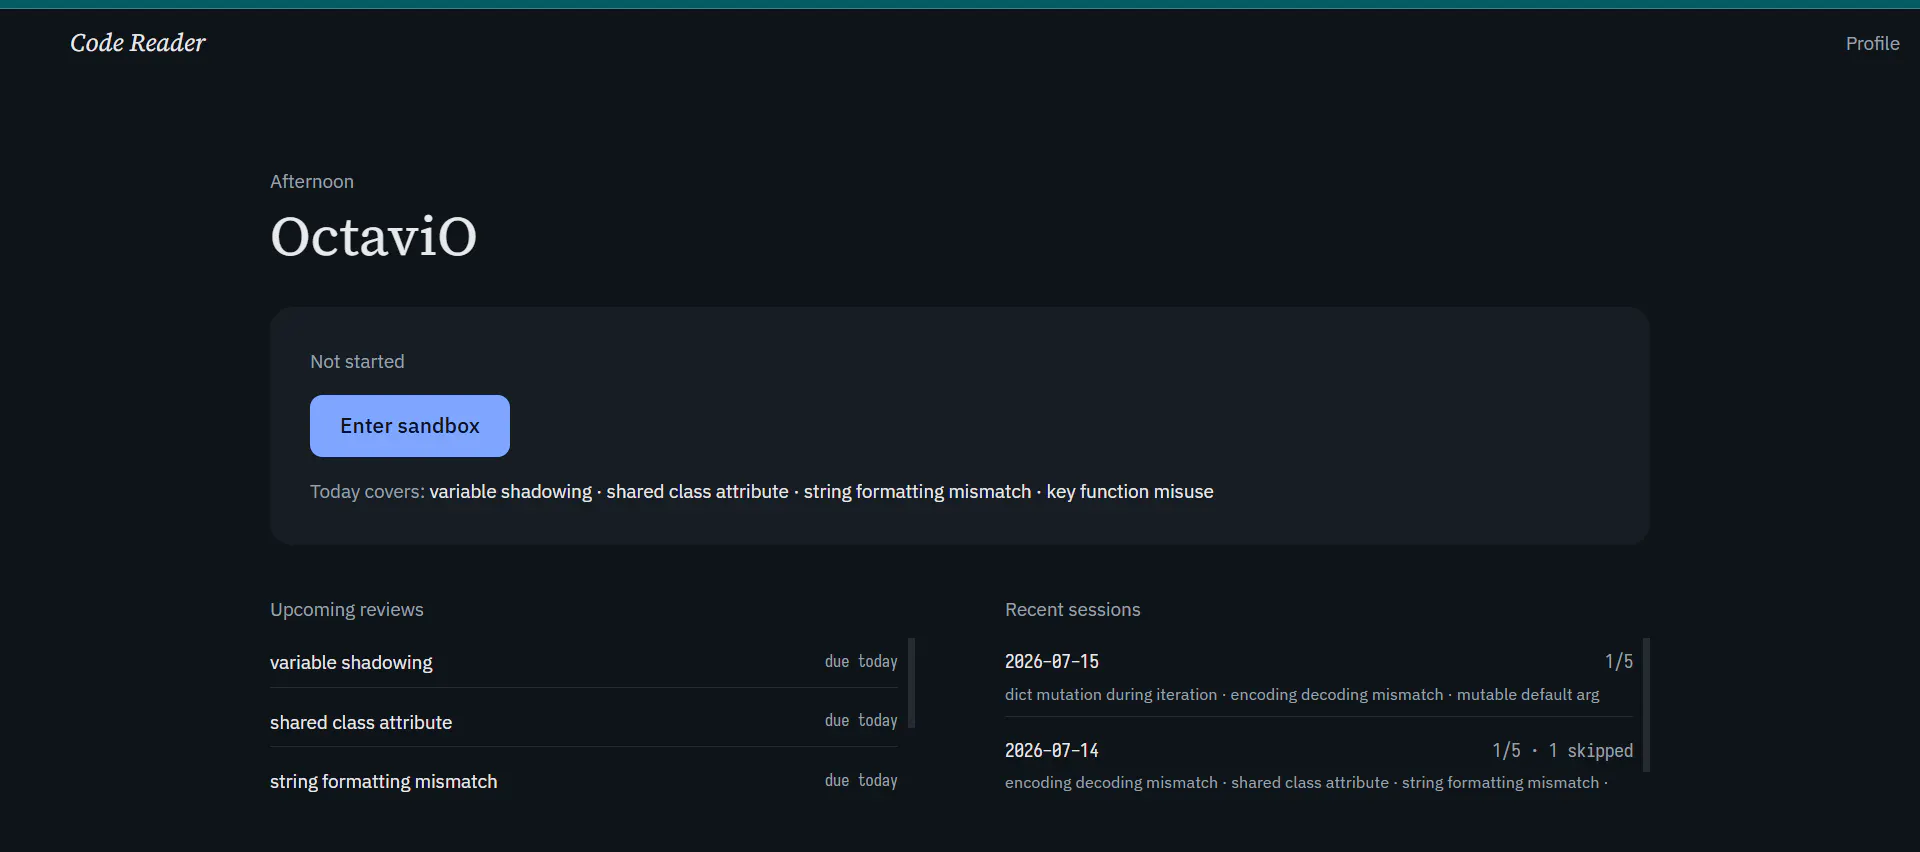Select the variable shadowing upcoming review
This screenshot has width=1920, height=852.
tap(584, 662)
